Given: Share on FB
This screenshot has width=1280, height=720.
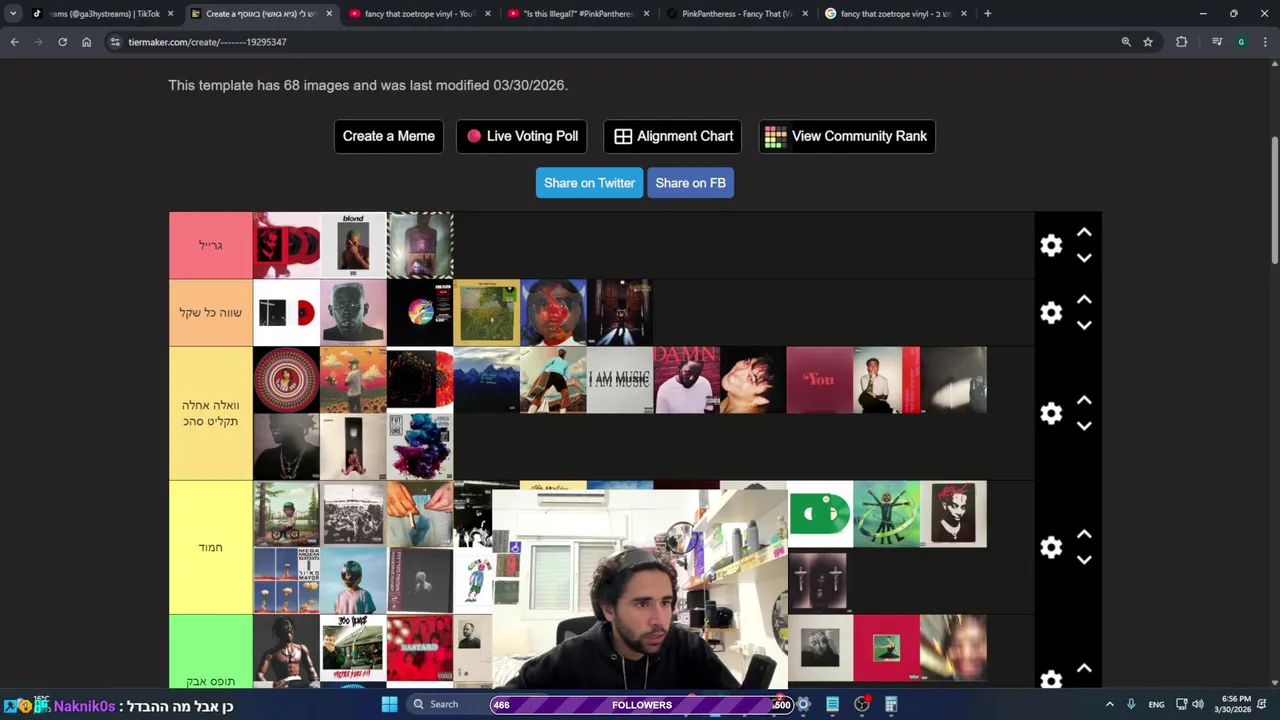Looking at the screenshot, I should pos(690,183).
